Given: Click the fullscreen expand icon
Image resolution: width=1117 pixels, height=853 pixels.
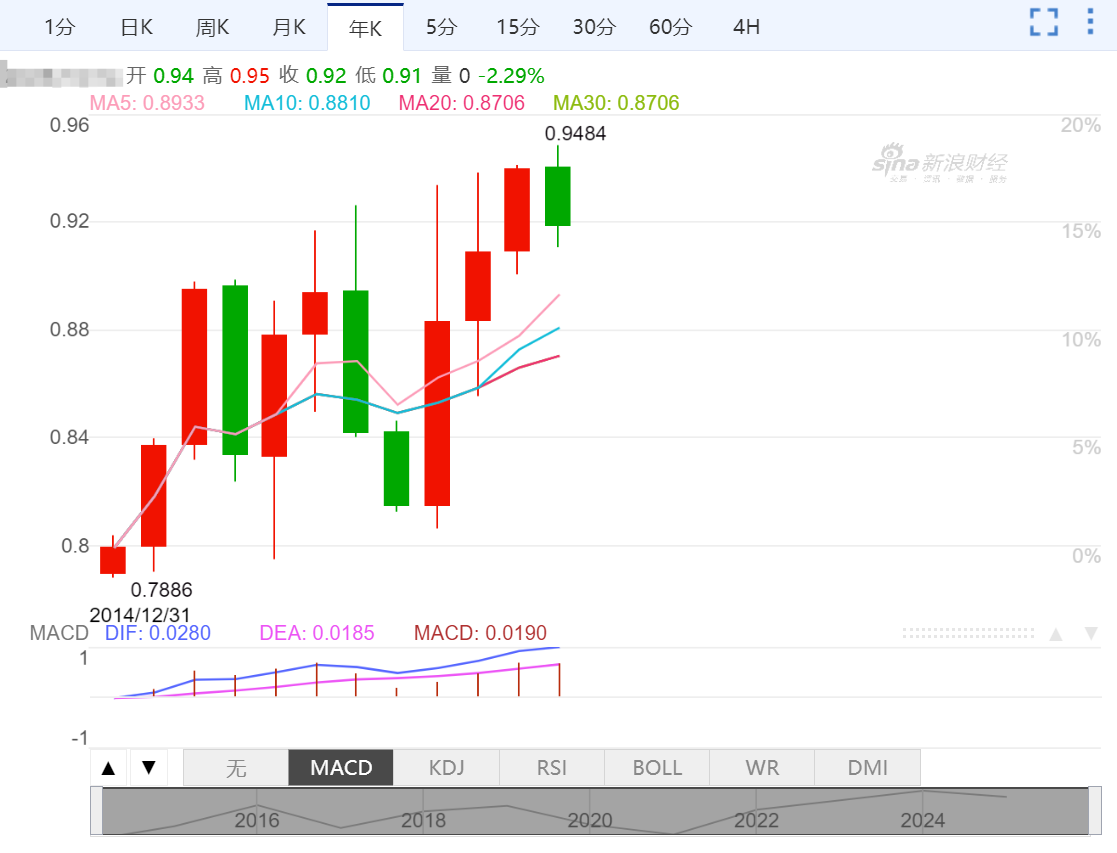Looking at the screenshot, I should [1044, 22].
